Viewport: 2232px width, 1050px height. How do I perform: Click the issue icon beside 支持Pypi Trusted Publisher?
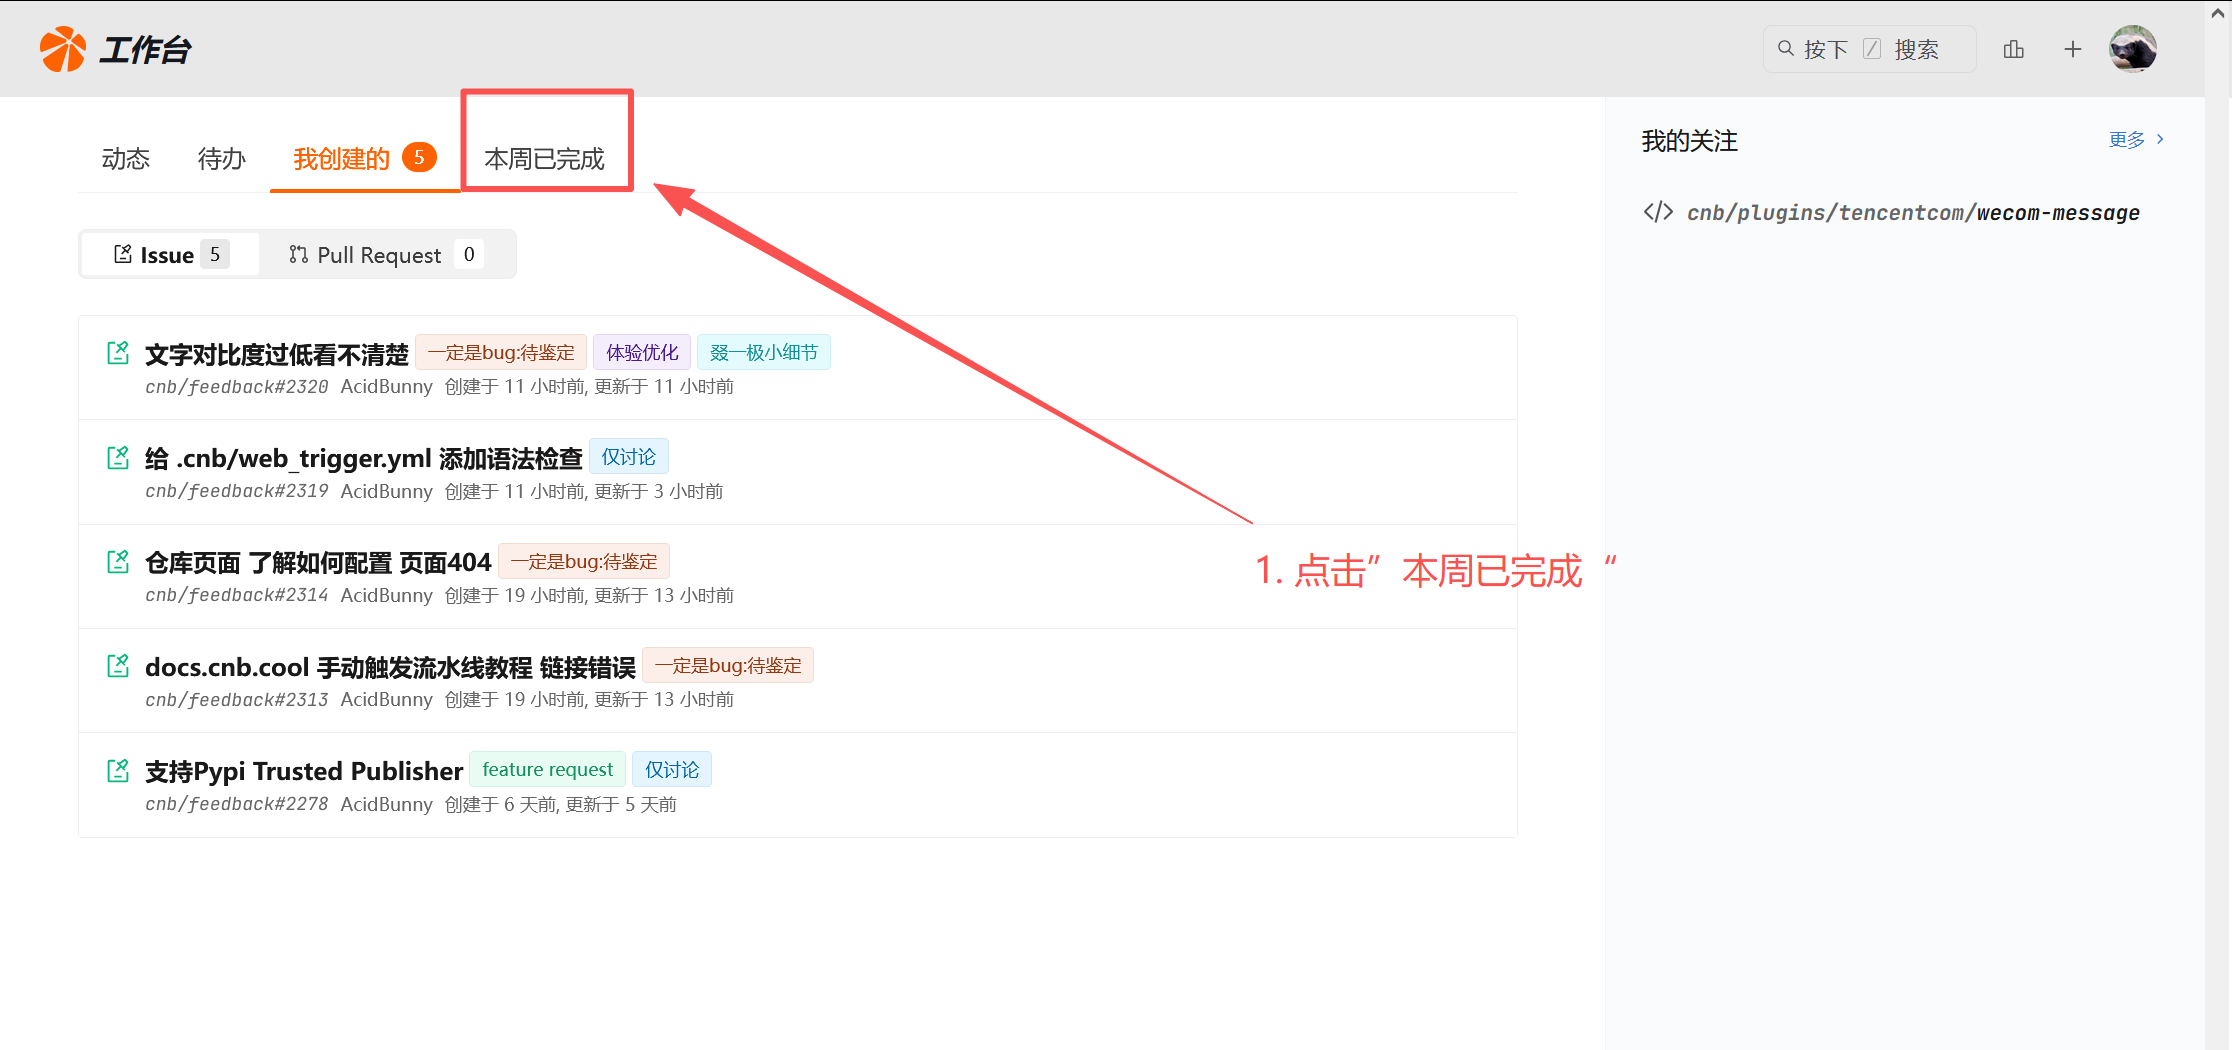117,769
